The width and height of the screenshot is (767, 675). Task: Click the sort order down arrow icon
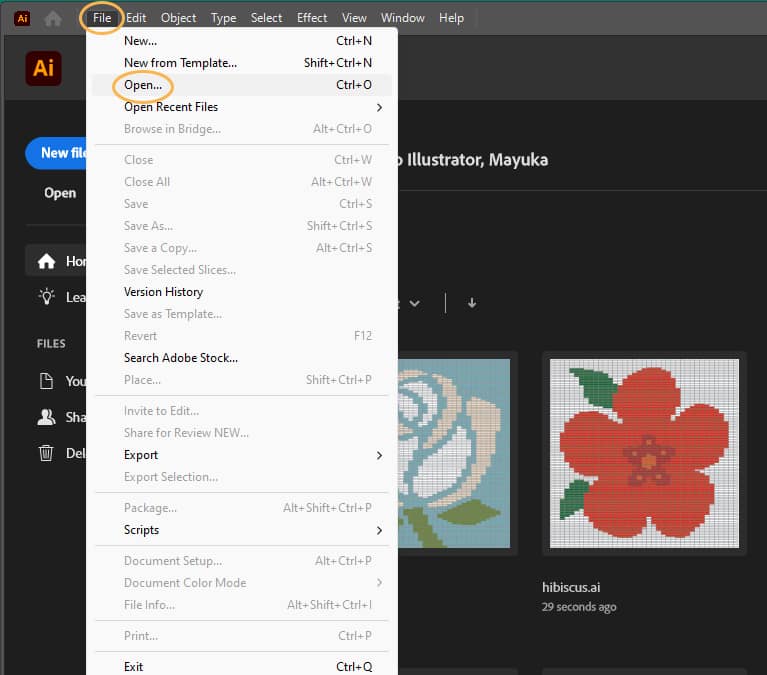(472, 303)
